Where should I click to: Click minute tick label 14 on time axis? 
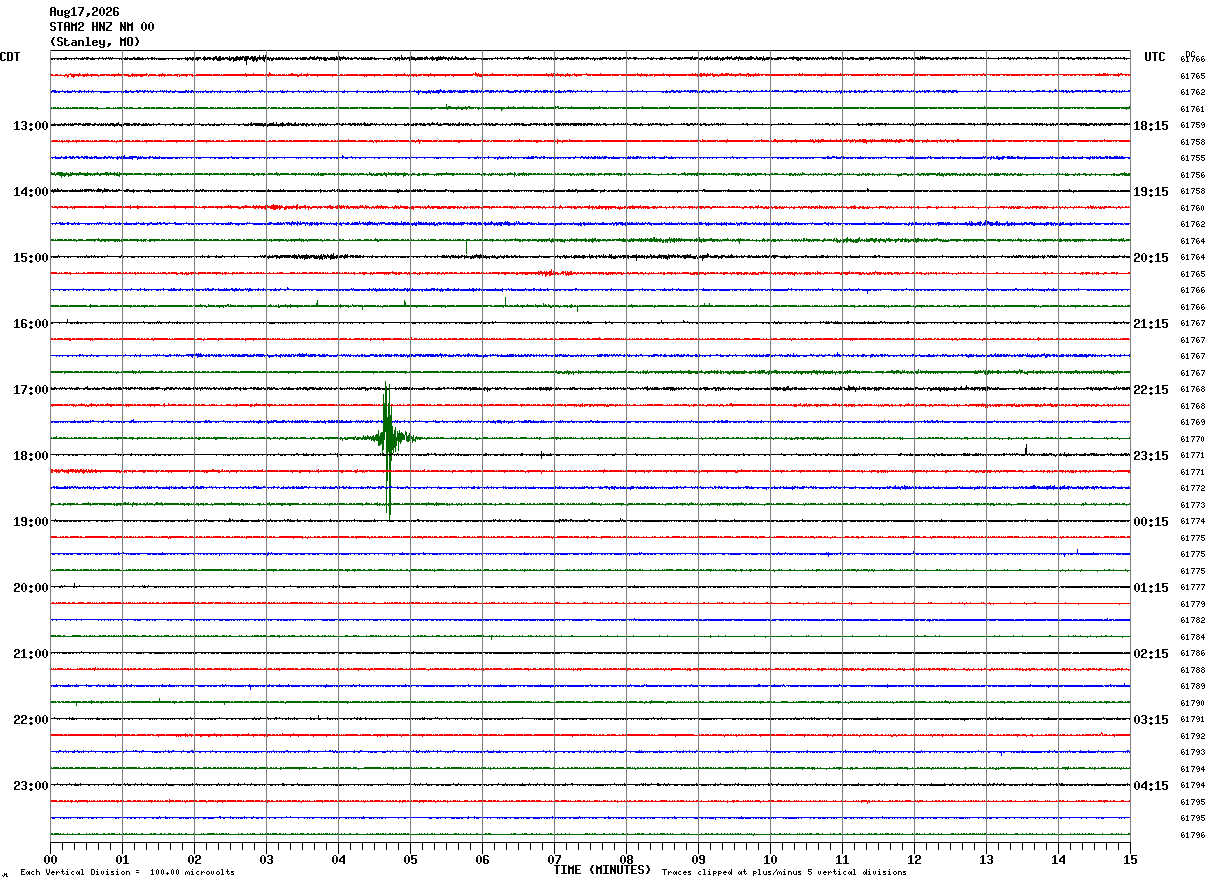pyautogui.click(x=1059, y=860)
